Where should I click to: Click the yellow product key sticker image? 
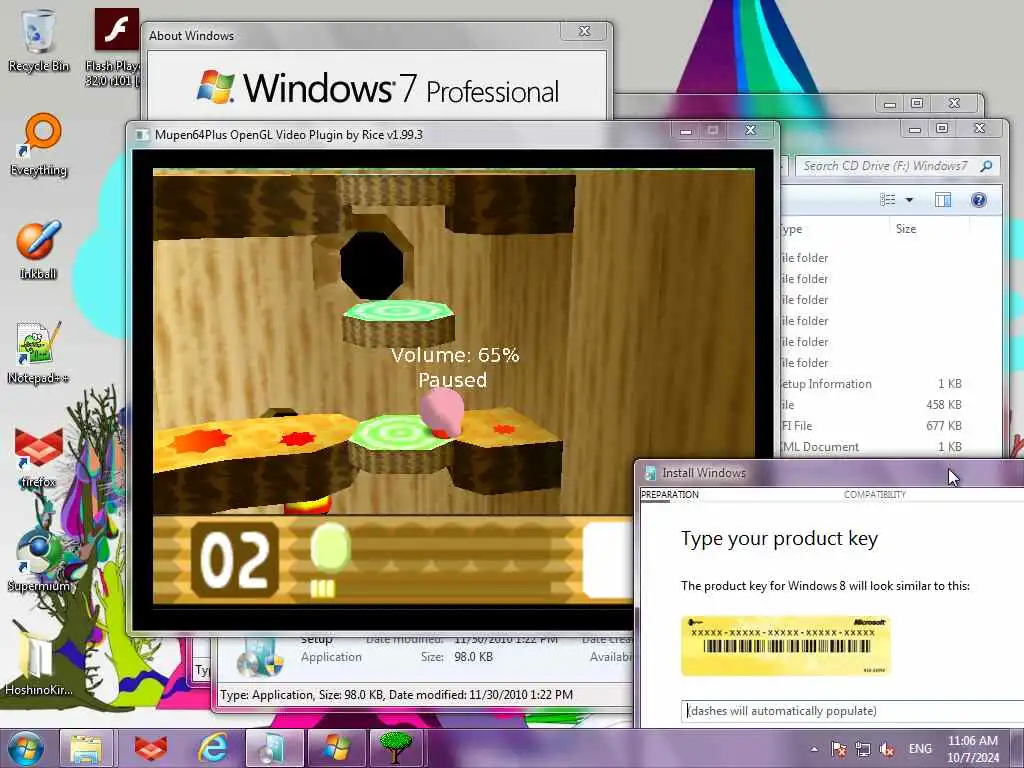tap(786, 645)
